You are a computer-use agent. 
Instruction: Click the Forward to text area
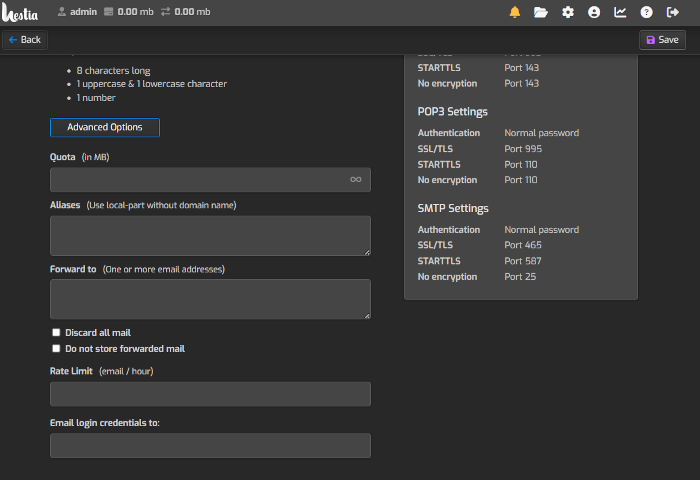point(210,299)
